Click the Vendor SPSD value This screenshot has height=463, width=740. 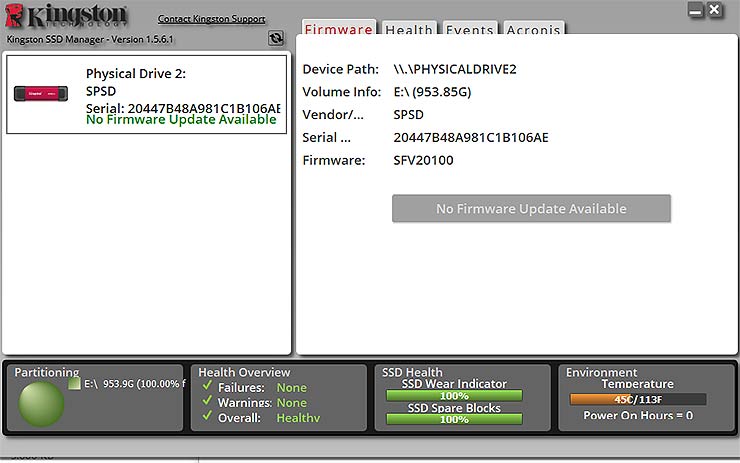tap(408, 115)
